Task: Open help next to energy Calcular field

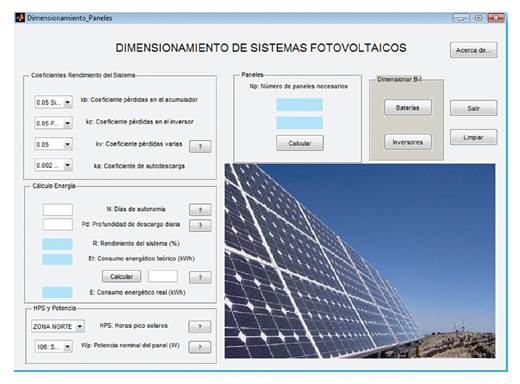Action: (x=200, y=277)
